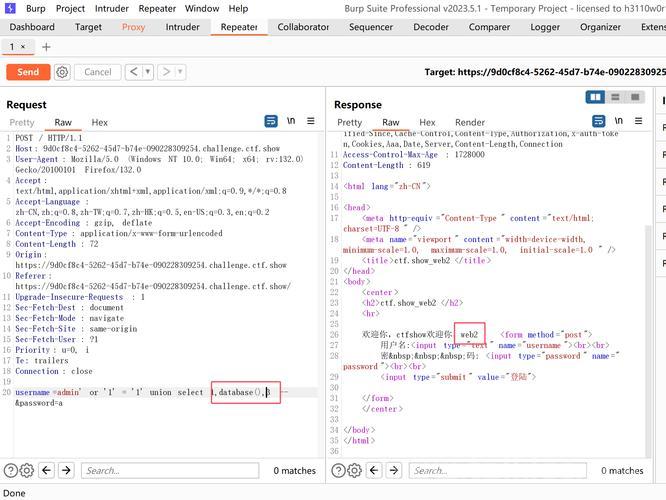Screen dimensions: 666x500
Task: Open the Burp menu
Action: tap(36, 8)
